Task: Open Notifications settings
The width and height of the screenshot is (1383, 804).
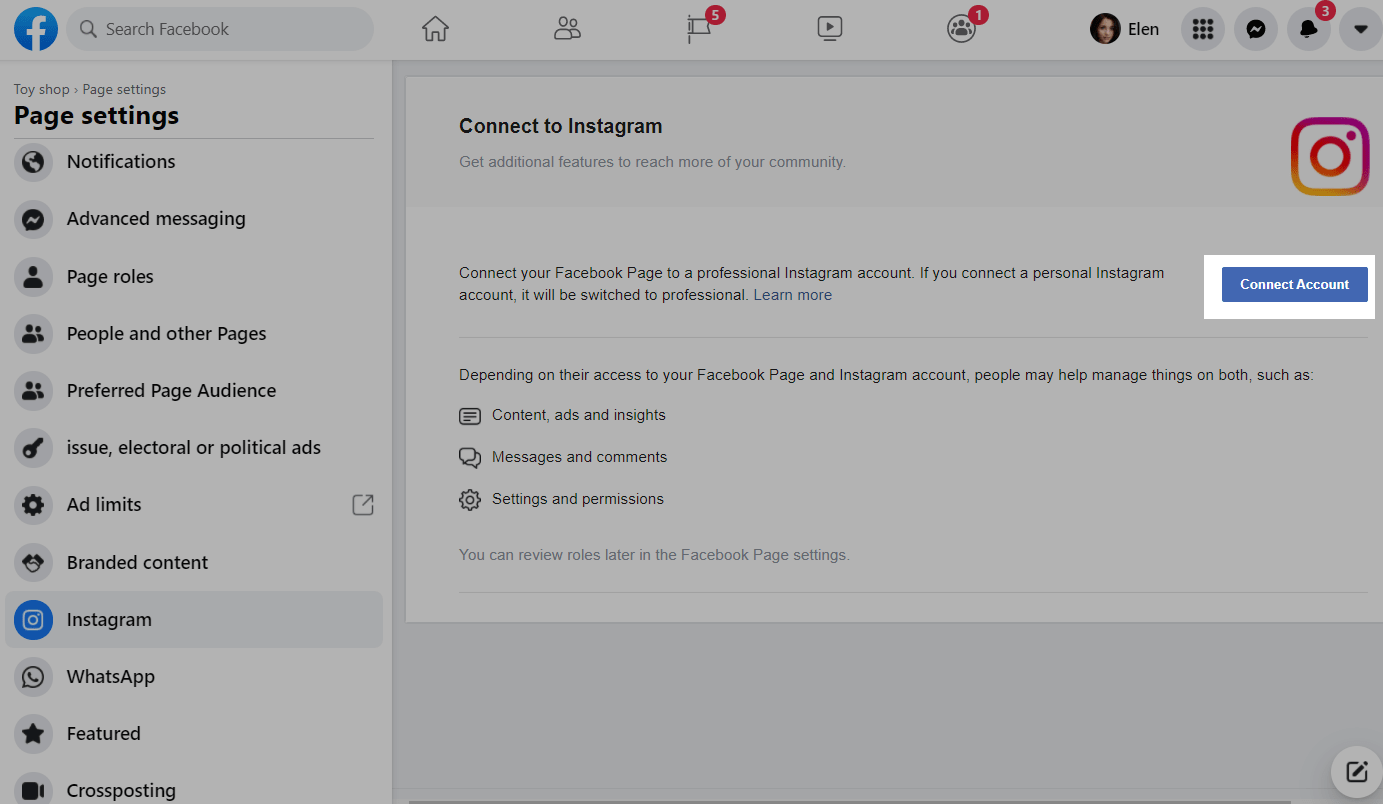Action: (194, 162)
